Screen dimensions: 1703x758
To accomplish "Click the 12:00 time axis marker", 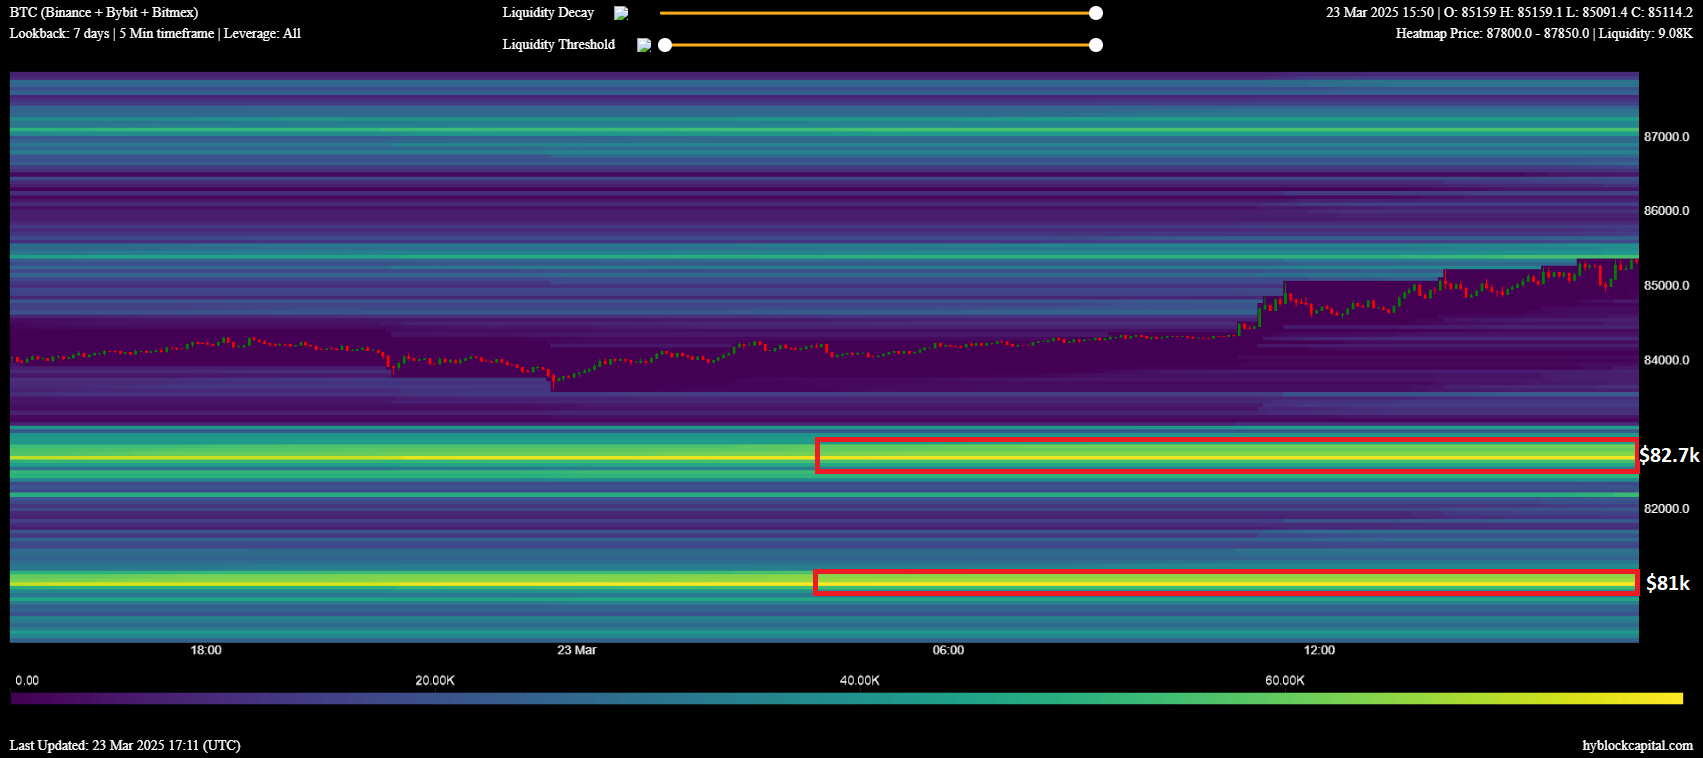I will click(1319, 650).
